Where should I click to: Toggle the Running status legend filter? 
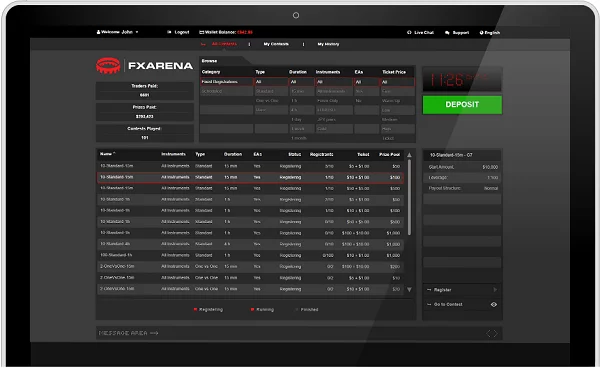(262, 309)
